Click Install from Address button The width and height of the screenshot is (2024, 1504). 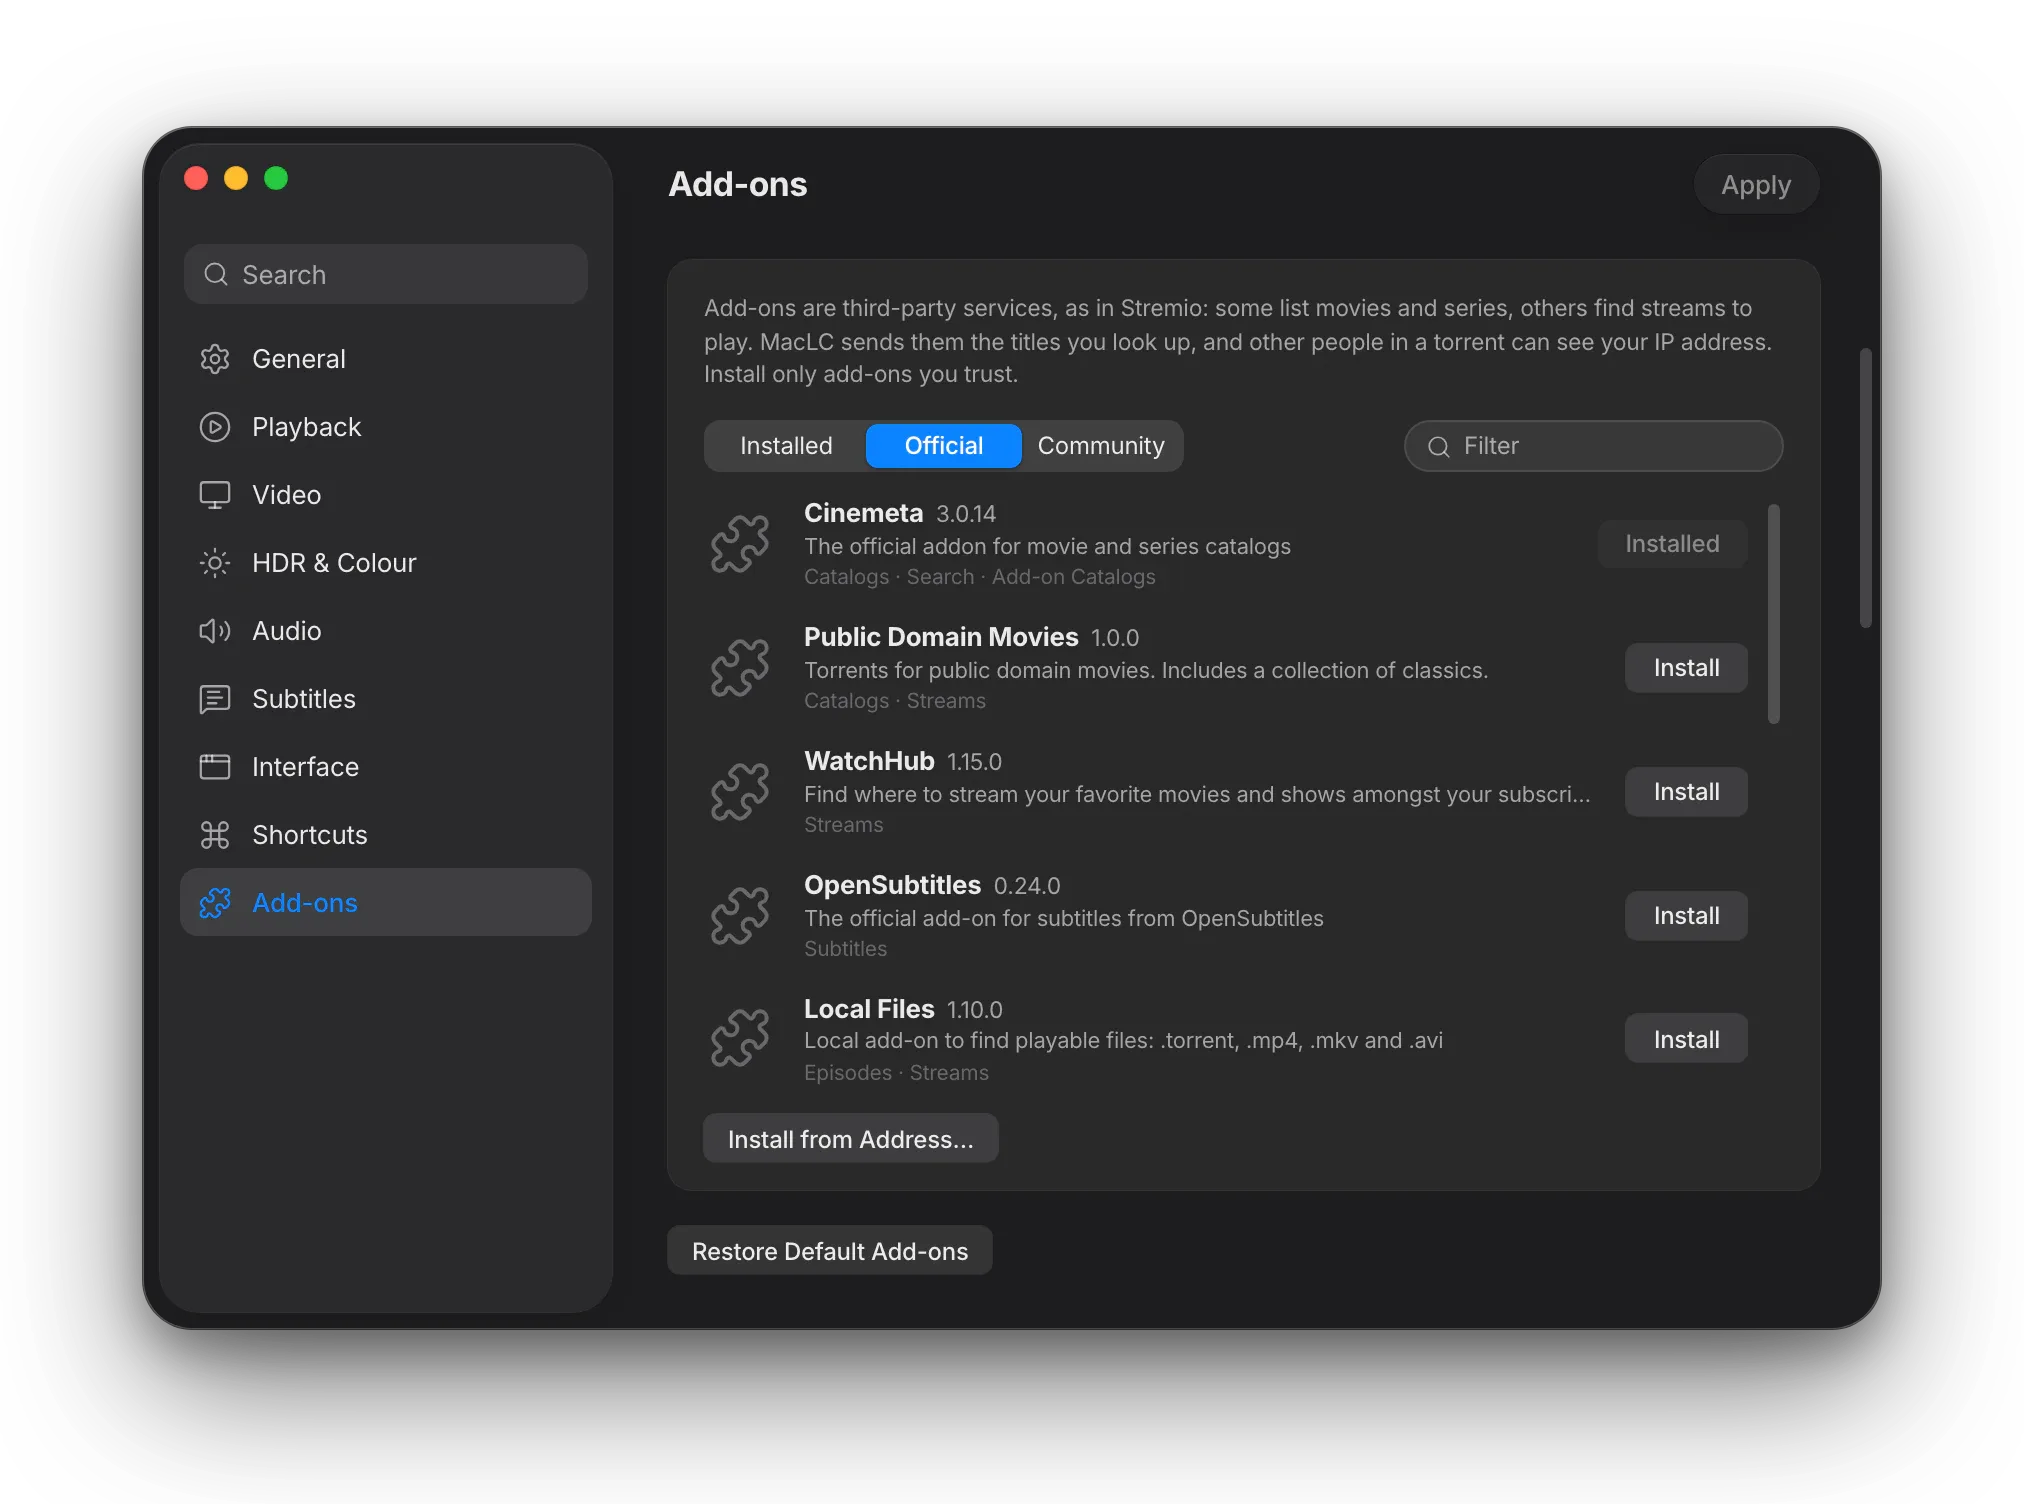click(851, 1139)
